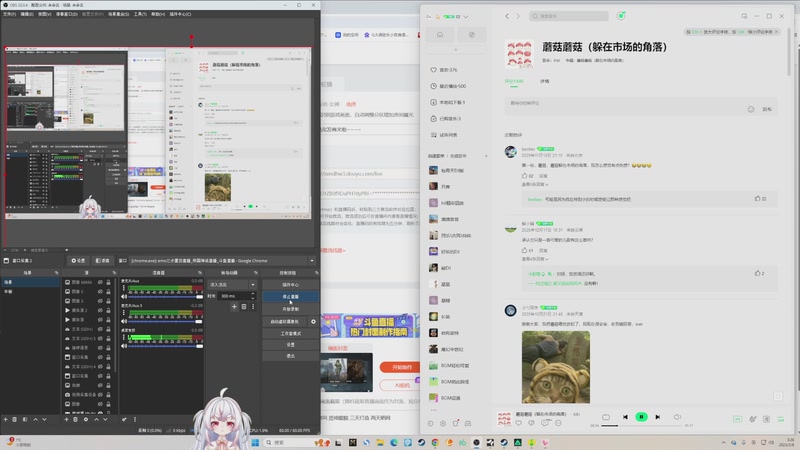The width and height of the screenshot is (800, 450).
Task: Click the 麦克风/Aux volume slider
Action: [x=164, y=296]
